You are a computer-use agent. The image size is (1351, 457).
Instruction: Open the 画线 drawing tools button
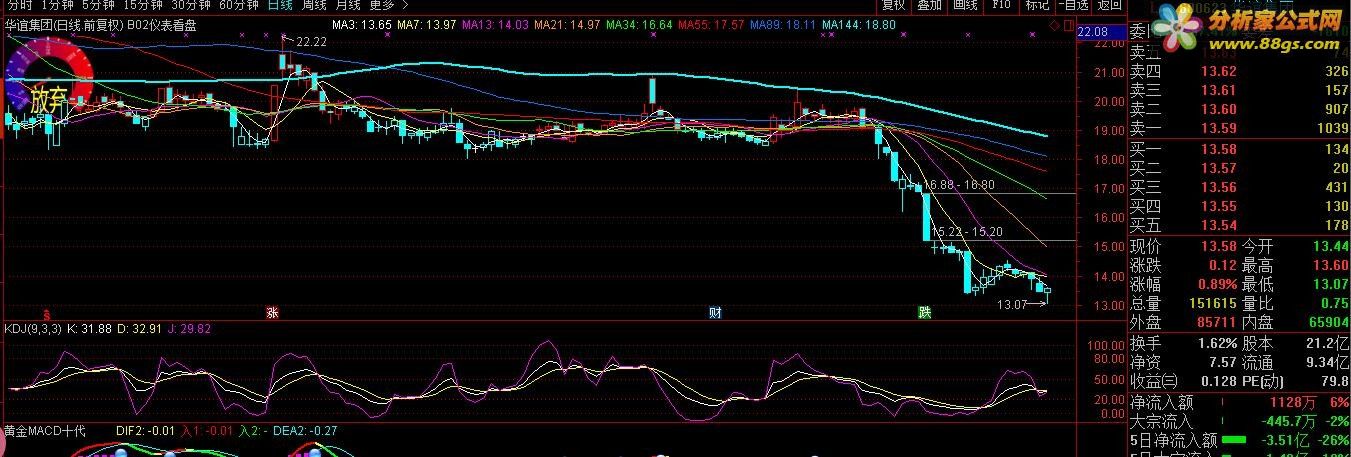(x=965, y=5)
